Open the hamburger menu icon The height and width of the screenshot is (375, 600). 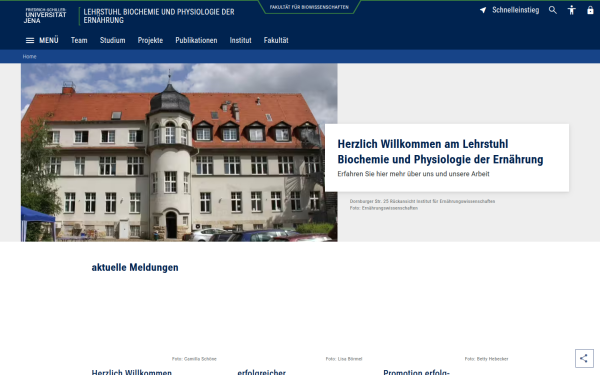coord(30,41)
